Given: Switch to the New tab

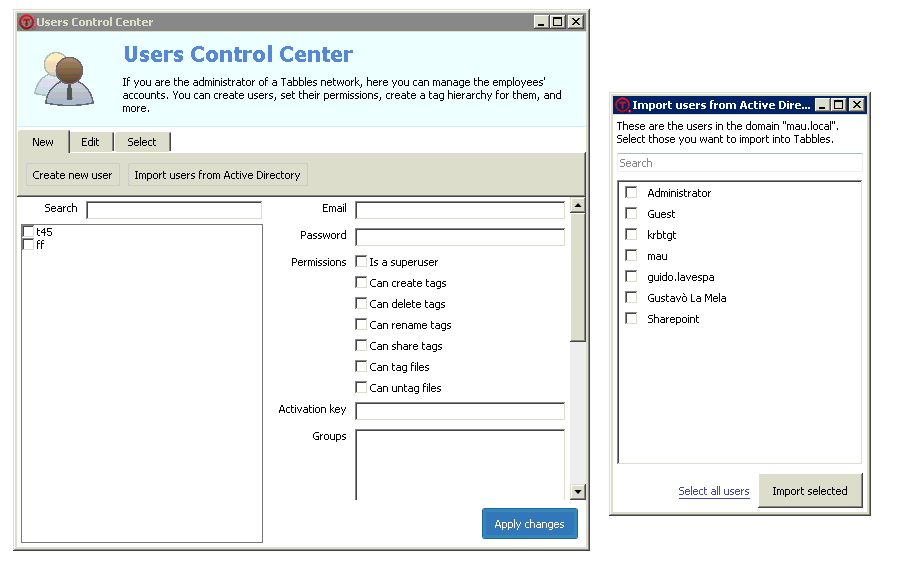Looking at the screenshot, I should pyautogui.click(x=43, y=142).
